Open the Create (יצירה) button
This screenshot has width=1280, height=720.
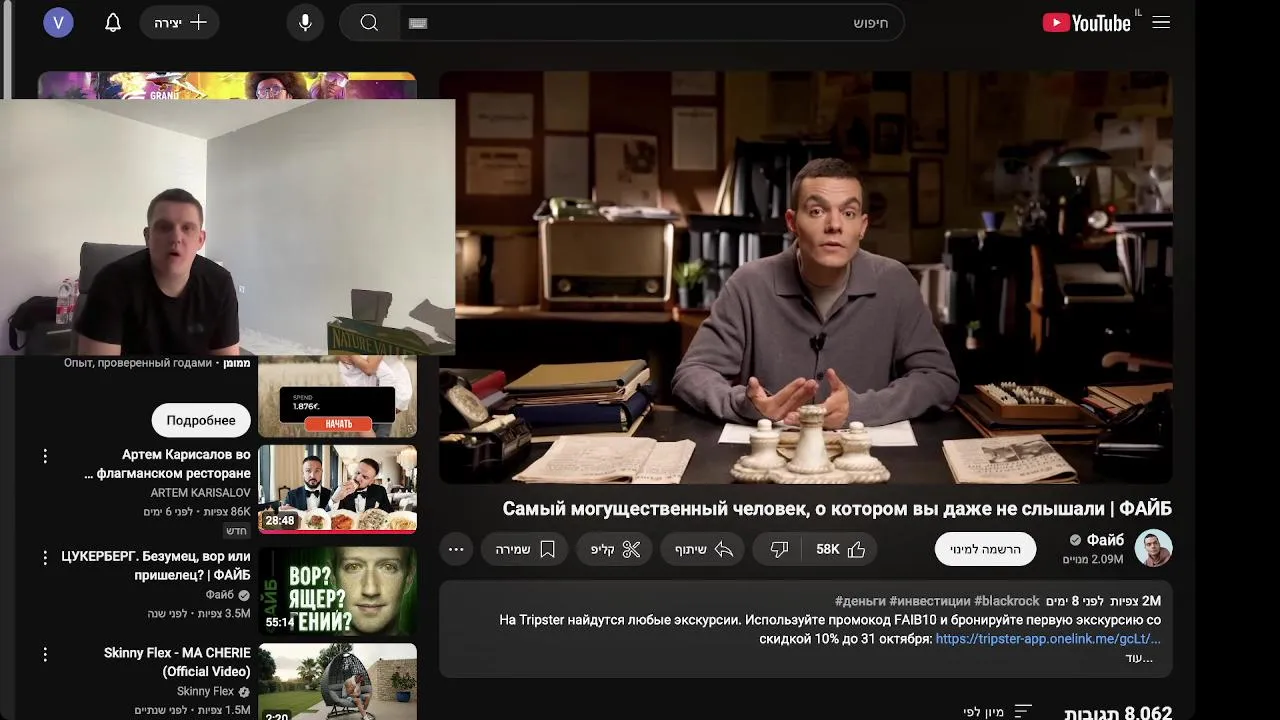(x=180, y=22)
